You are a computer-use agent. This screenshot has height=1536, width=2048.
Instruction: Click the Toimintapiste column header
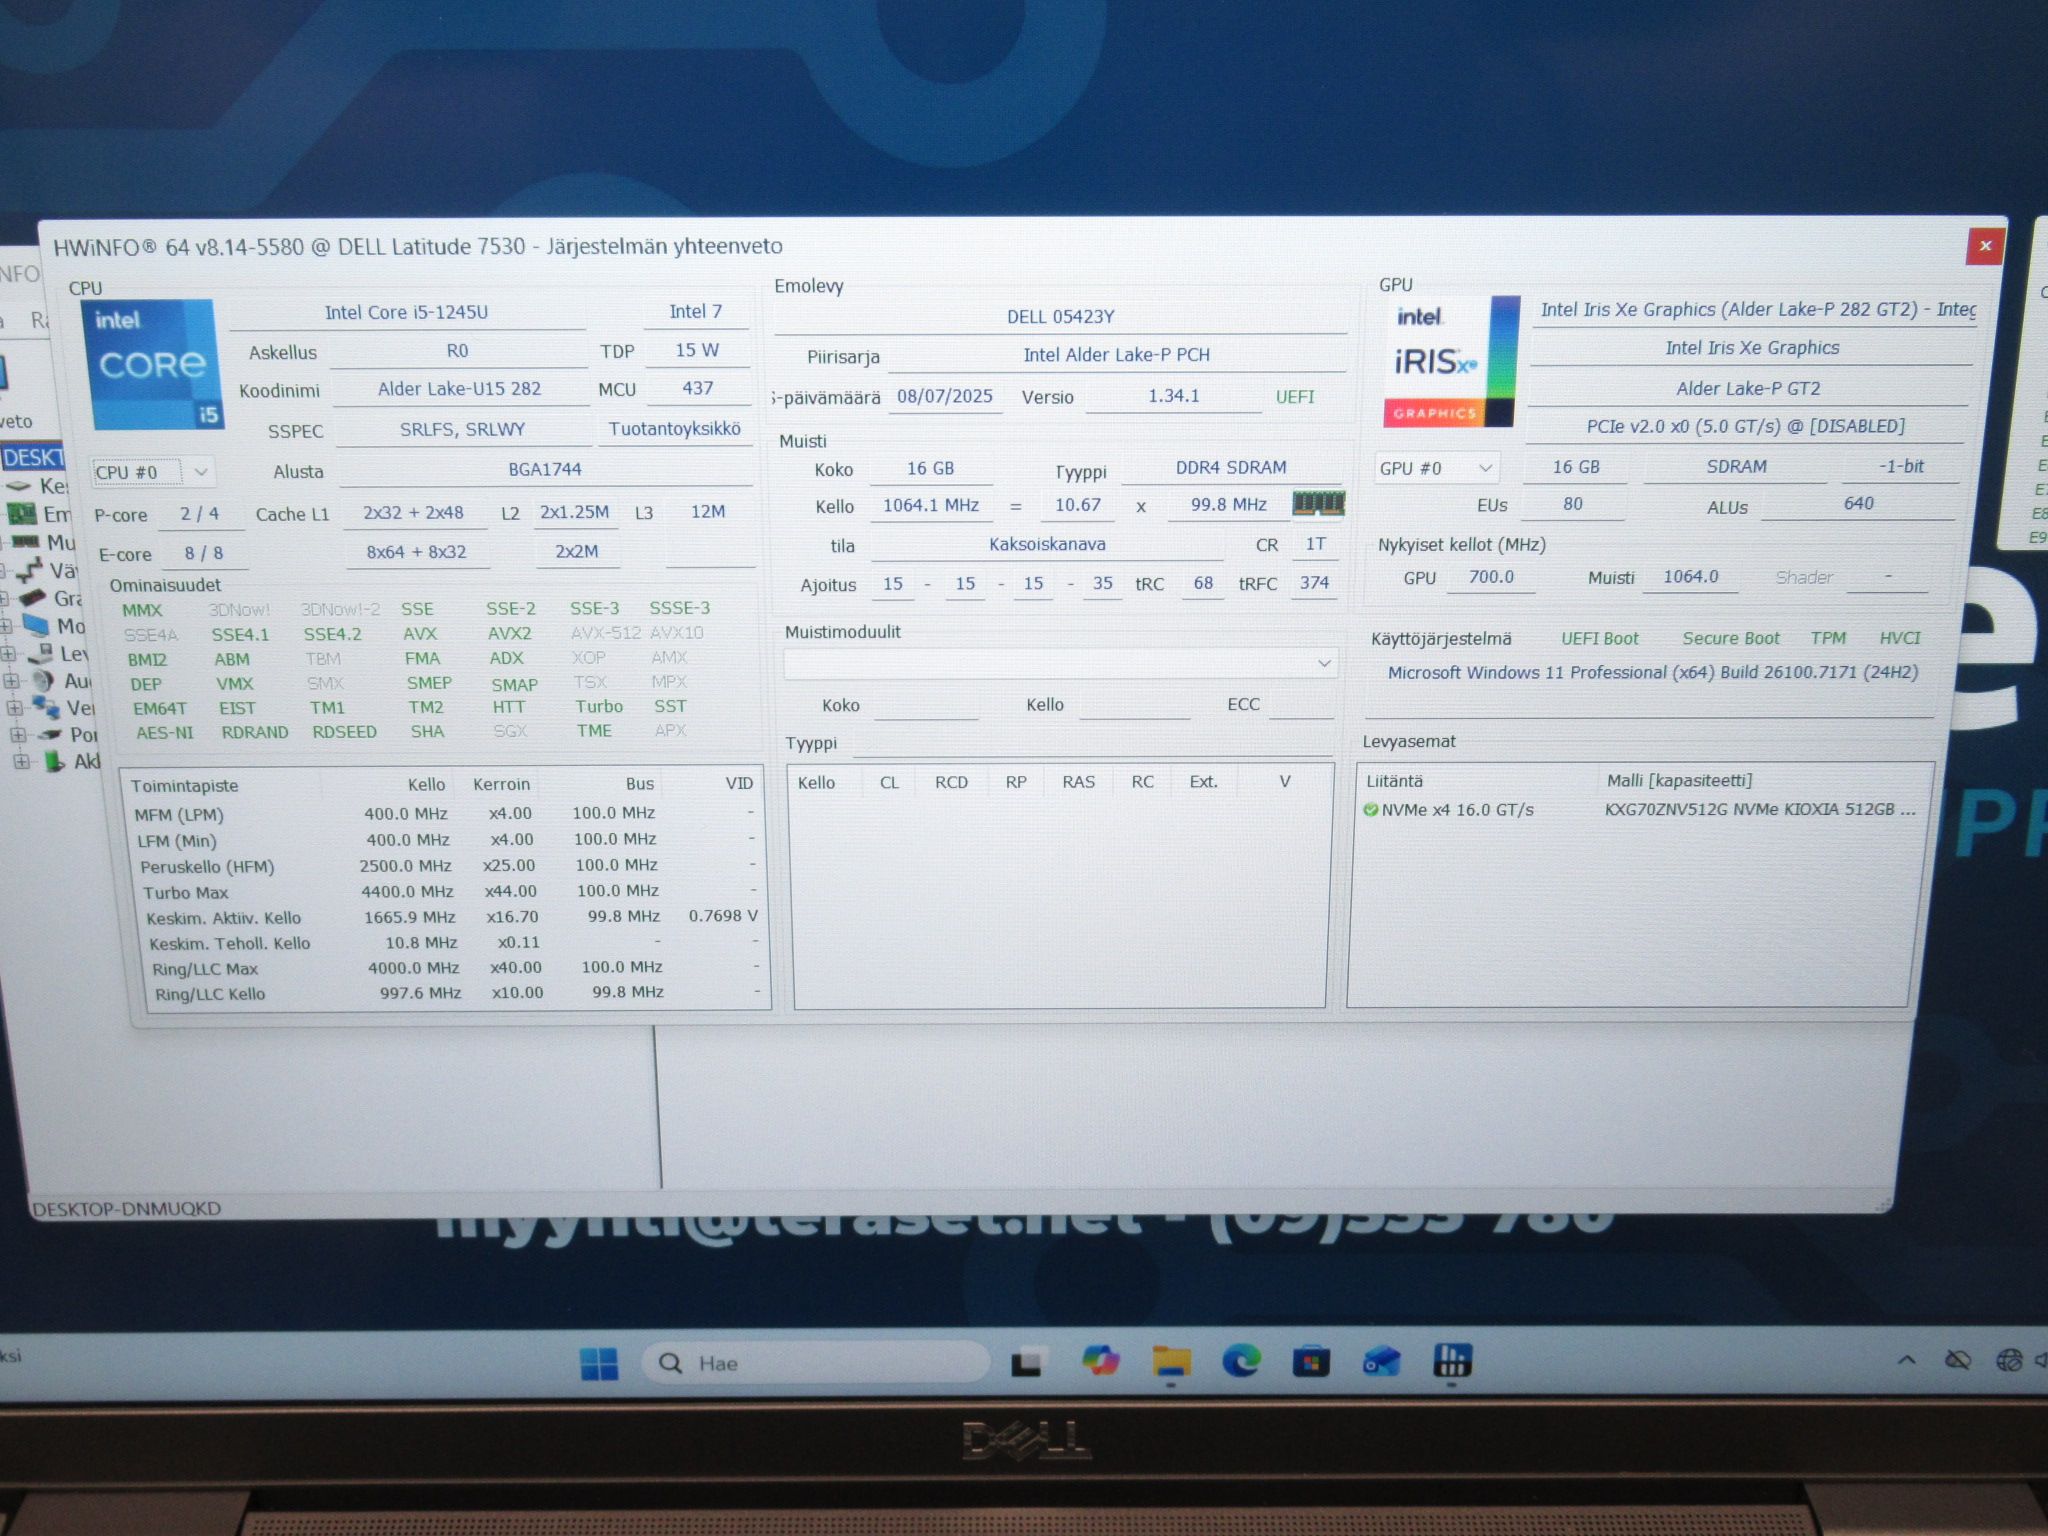click(x=224, y=786)
